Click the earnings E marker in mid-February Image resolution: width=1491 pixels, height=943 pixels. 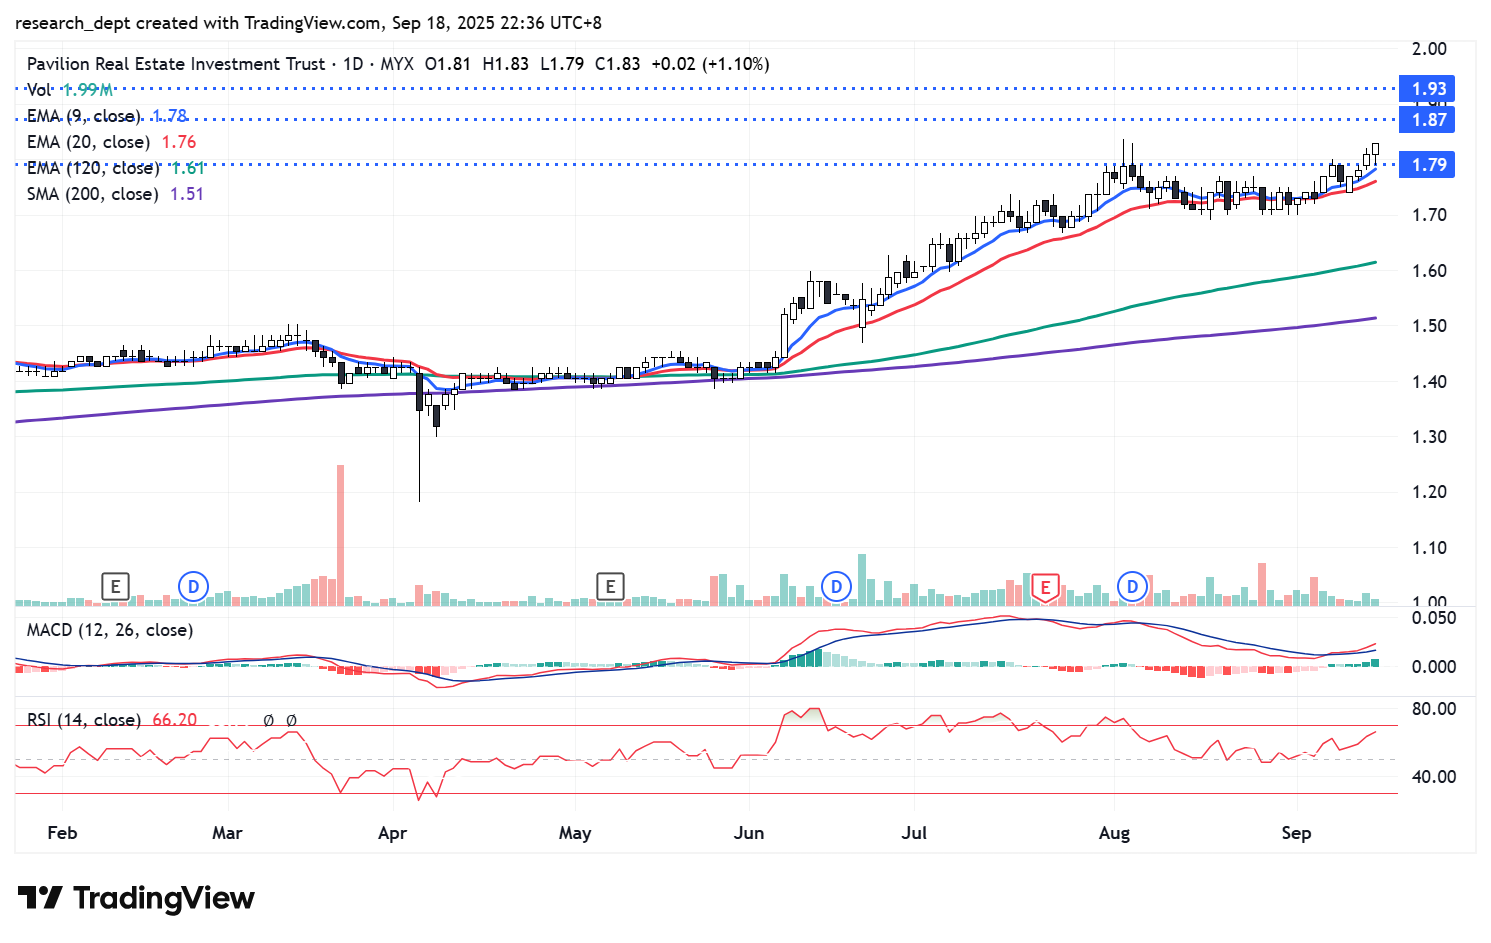click(116, 586)
